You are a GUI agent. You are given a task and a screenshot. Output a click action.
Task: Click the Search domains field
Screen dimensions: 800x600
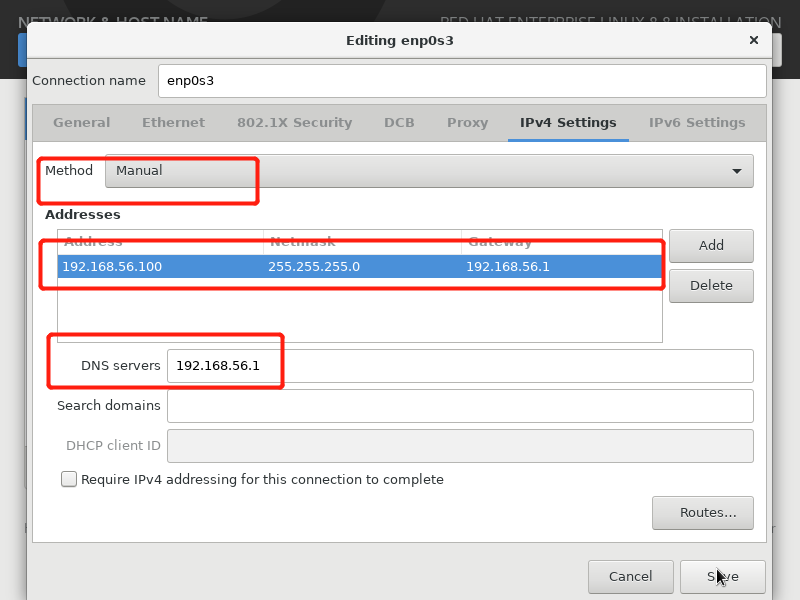pyautogui.click(x=460, y=405)
